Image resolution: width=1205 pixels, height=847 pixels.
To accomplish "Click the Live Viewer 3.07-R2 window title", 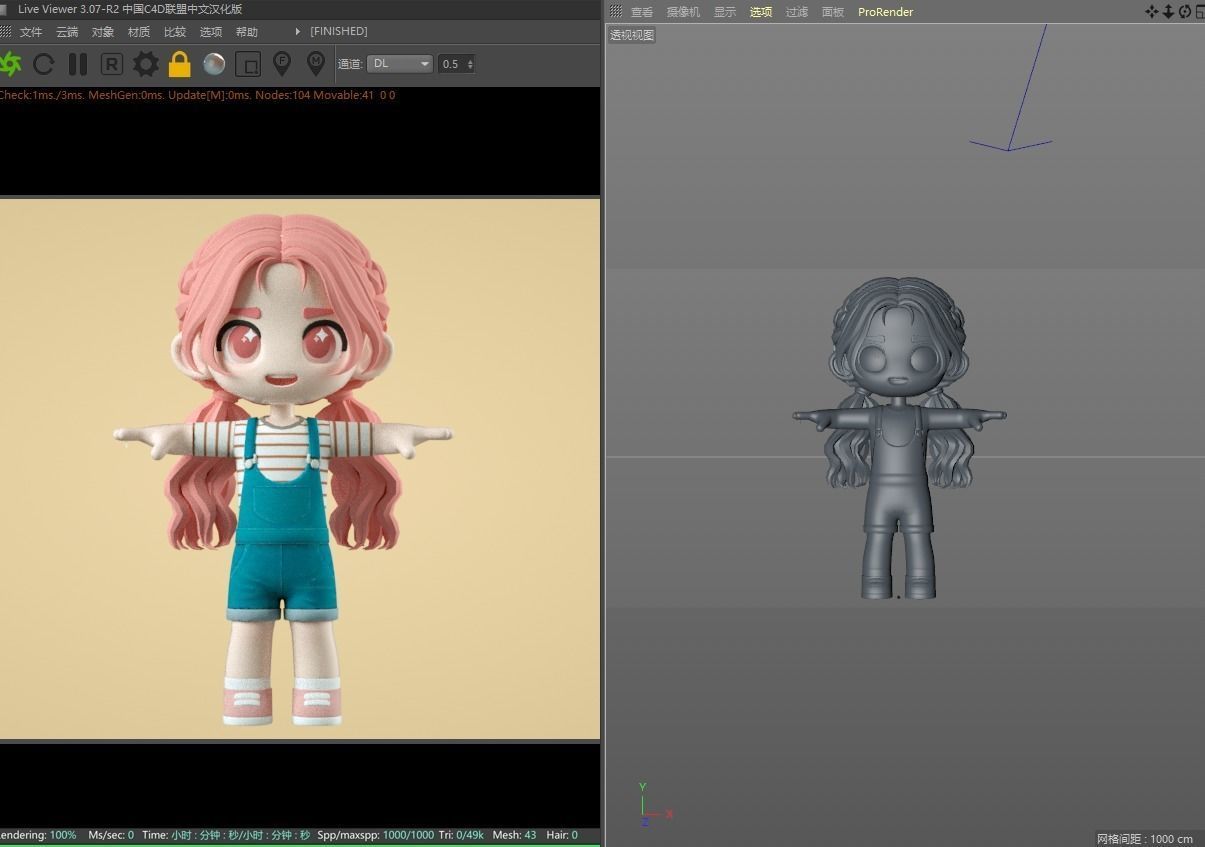I will pos(130,9).
